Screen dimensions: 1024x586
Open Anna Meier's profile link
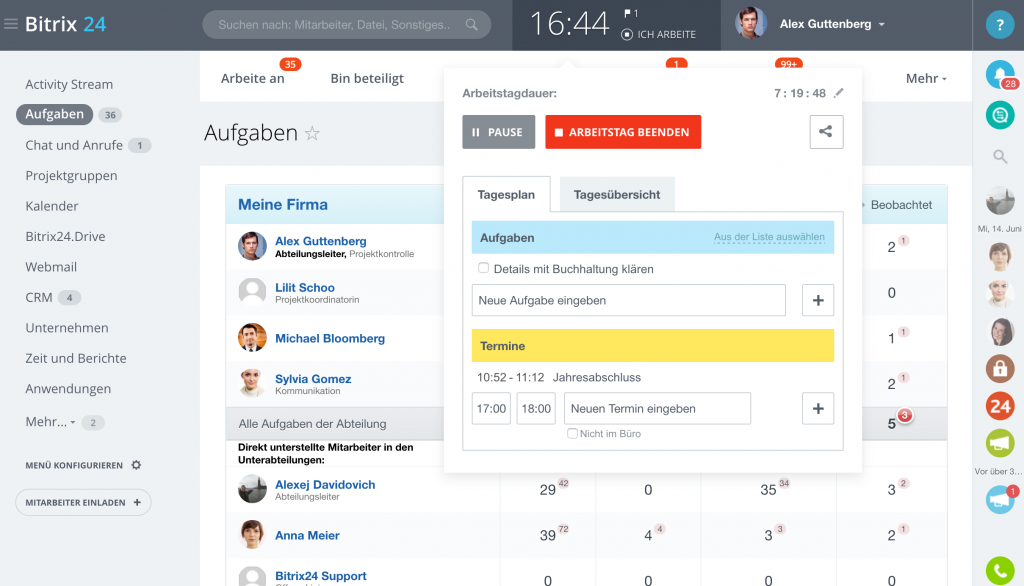point(307,536)
